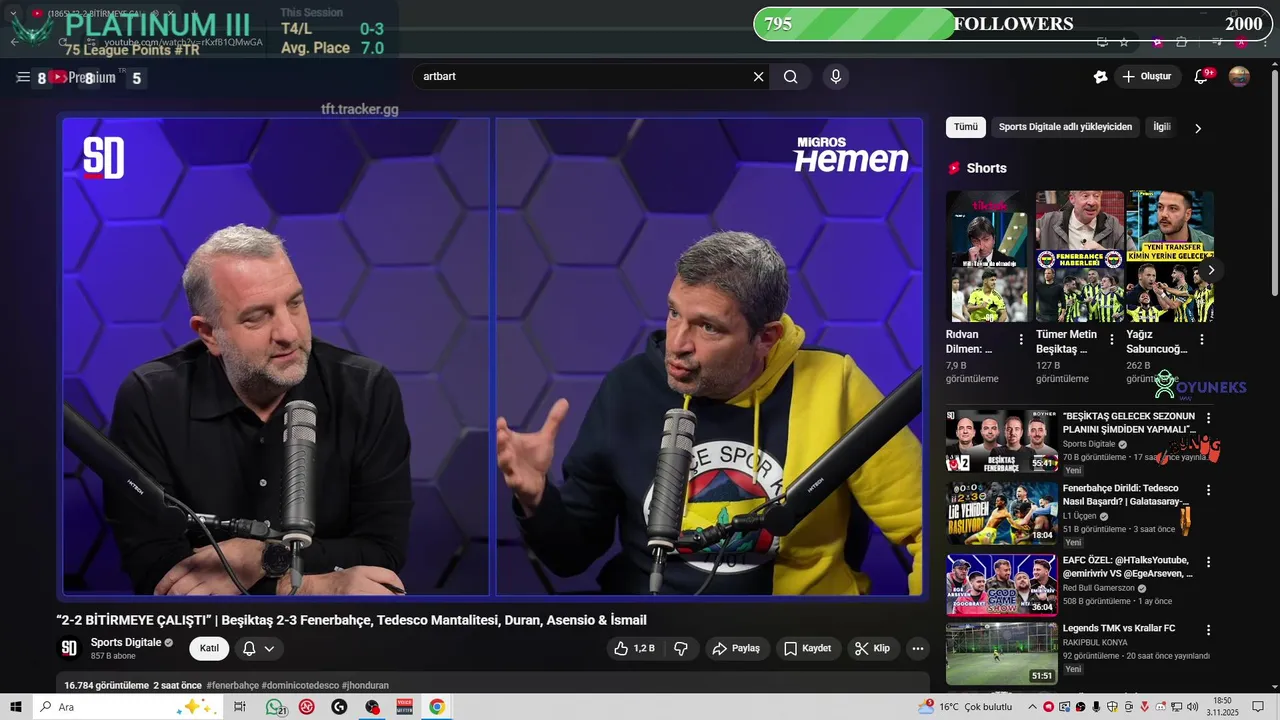Open options menu for Legends TMK video

(1208, 631)
